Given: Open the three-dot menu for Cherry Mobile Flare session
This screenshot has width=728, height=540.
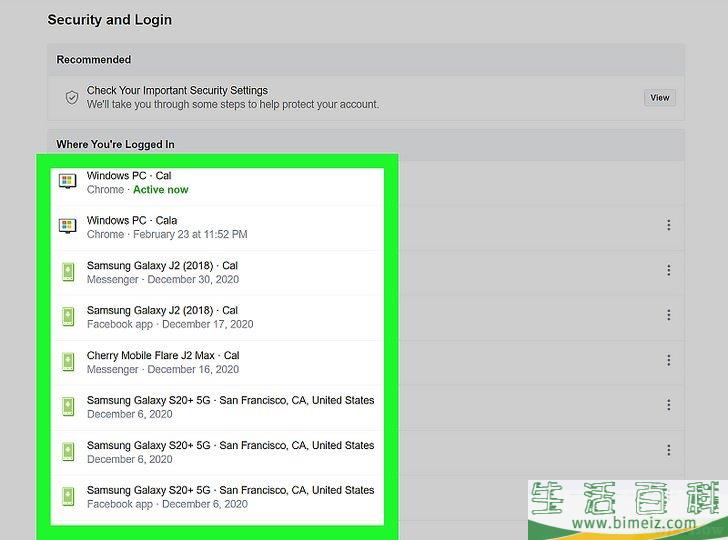Looking at the screenshot, I should 669,360.
